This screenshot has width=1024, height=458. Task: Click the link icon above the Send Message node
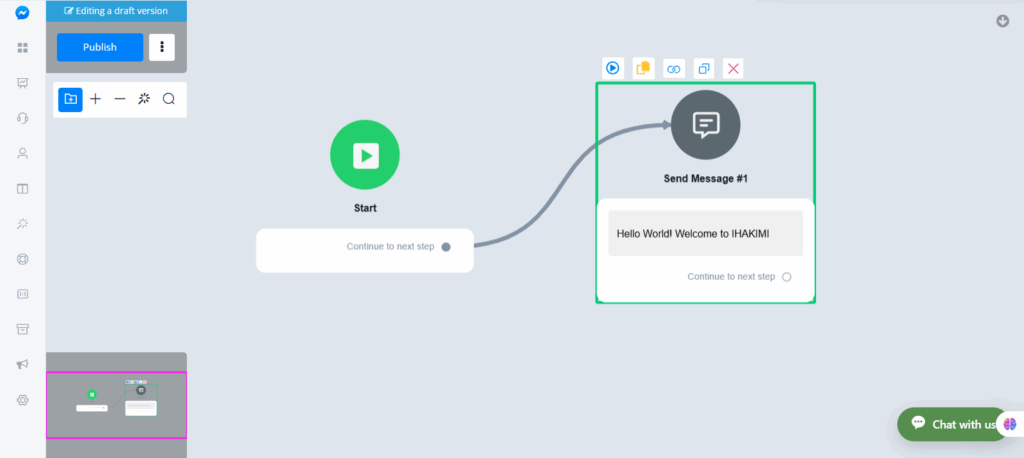(673, 68)
